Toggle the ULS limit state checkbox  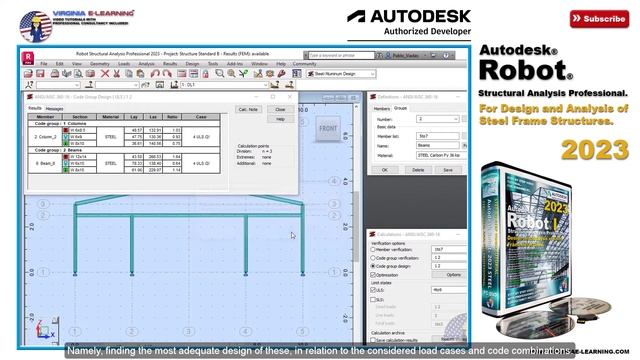(x=373, y=290)
